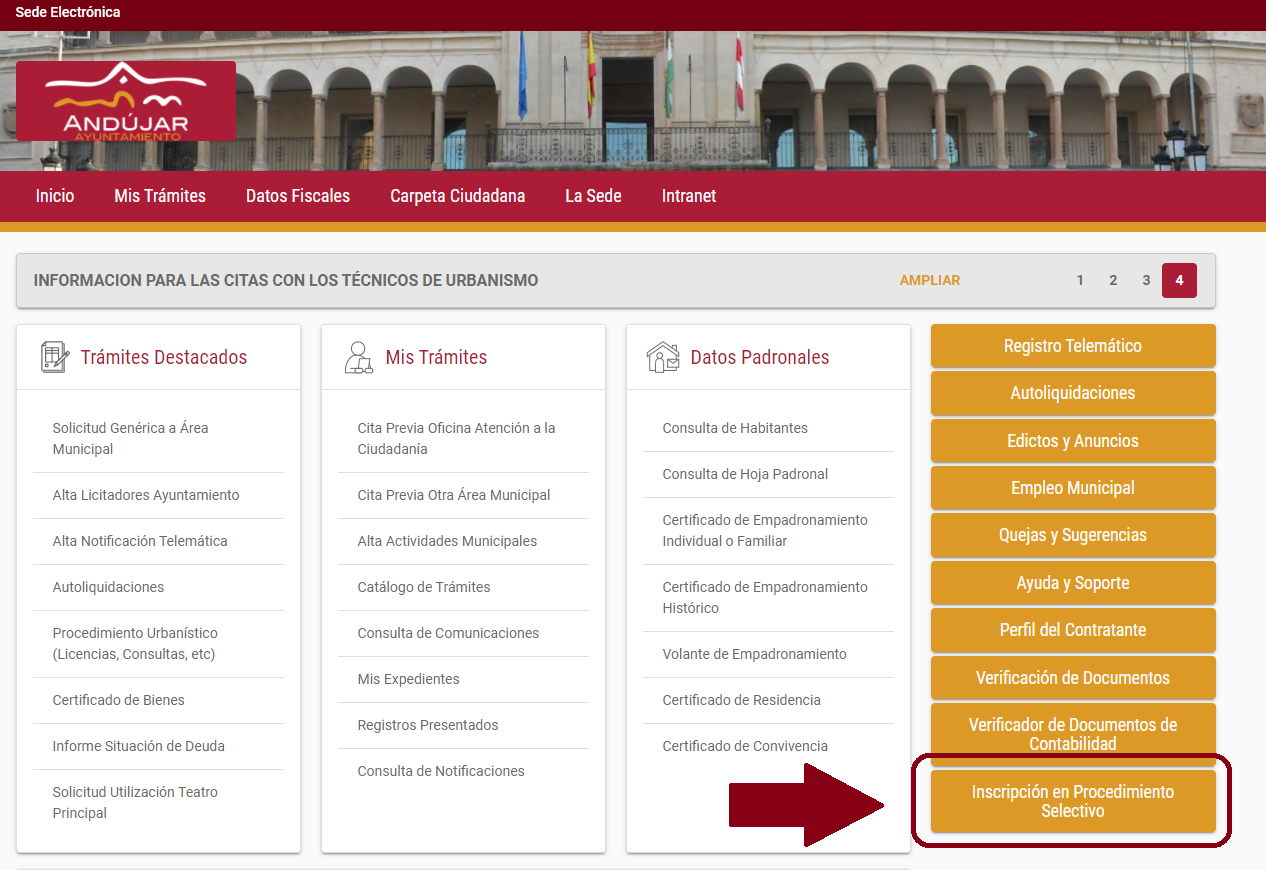Open Ayuda y Soporte
This screenshot has height=870, width=1266.
1073,583
